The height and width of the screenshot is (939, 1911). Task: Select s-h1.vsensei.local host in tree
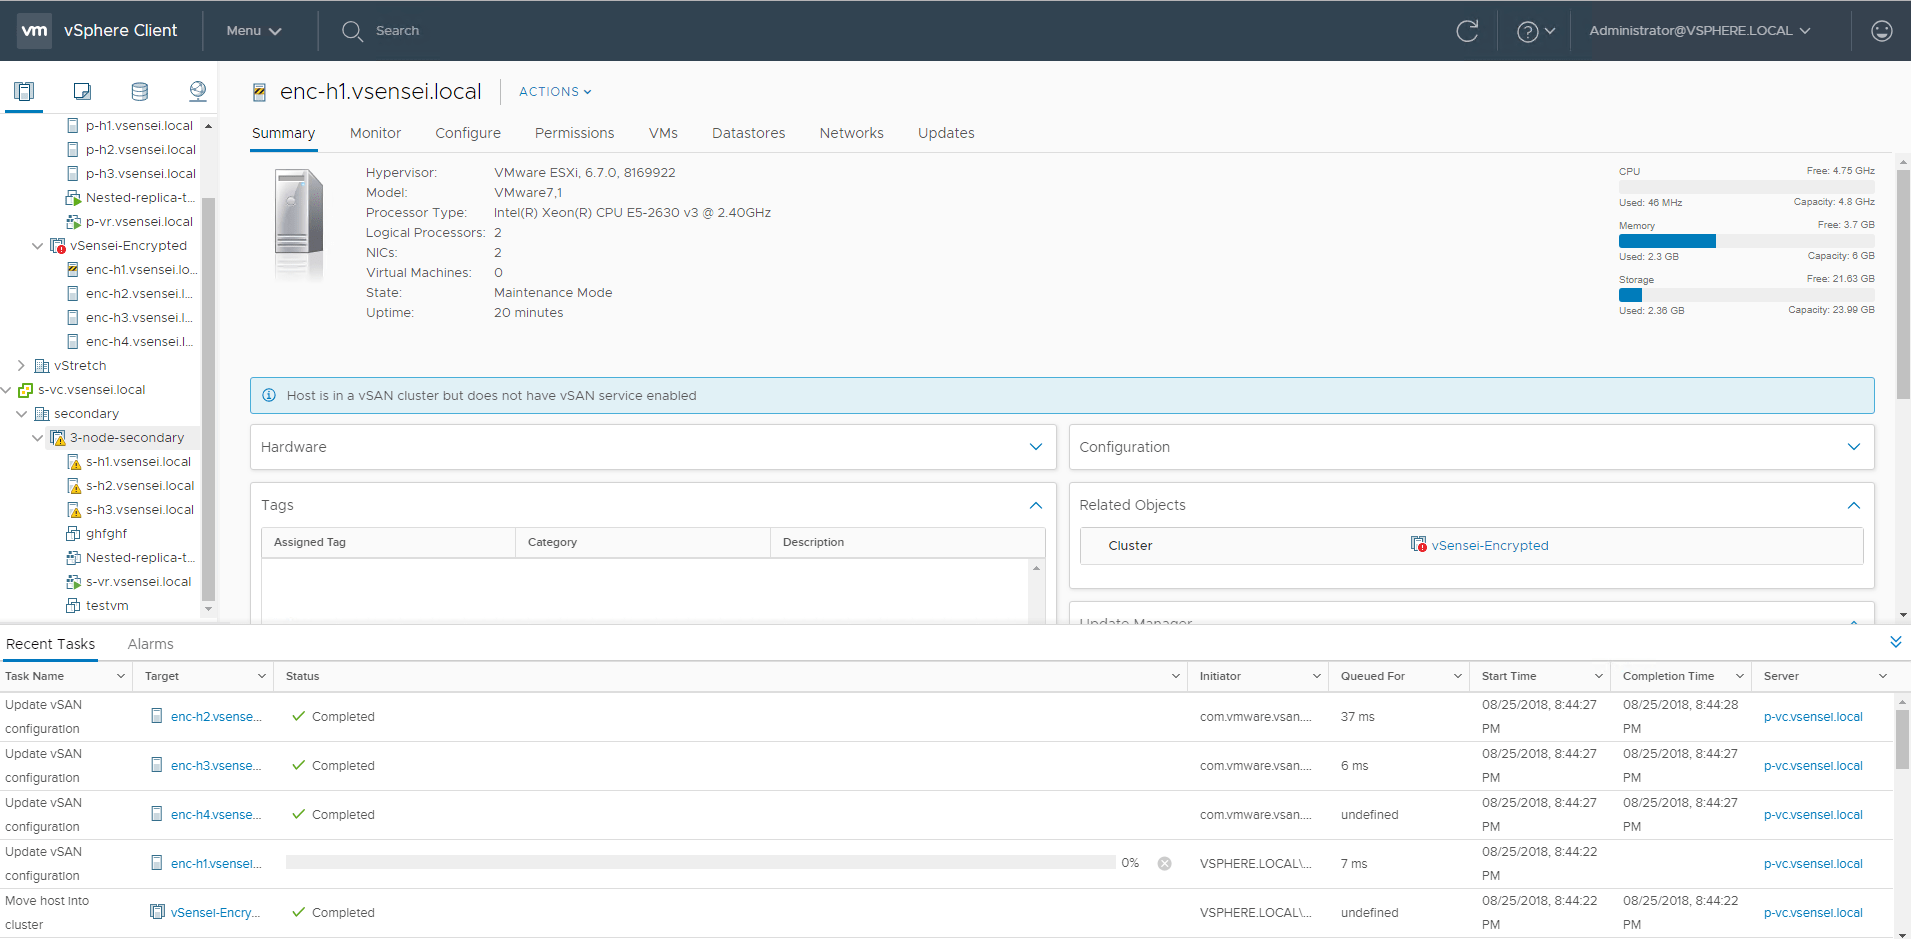coord(138,462)
